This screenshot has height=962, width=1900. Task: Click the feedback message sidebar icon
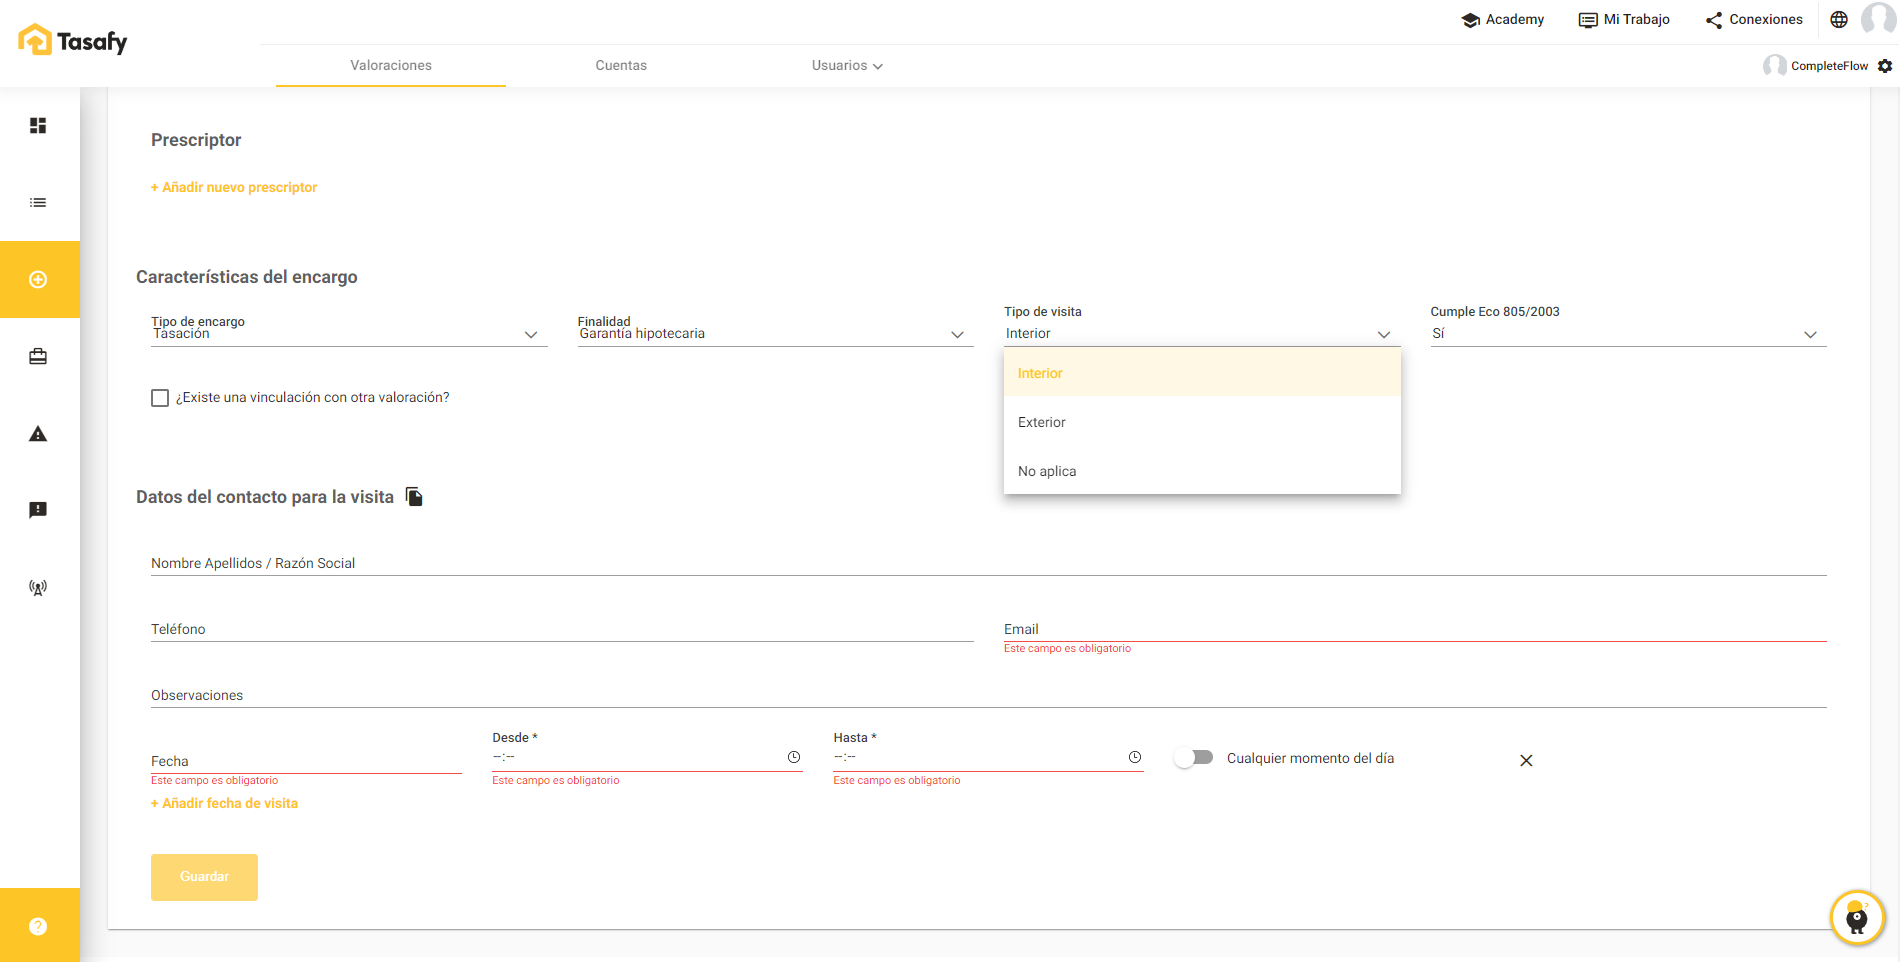click(38, 510)
